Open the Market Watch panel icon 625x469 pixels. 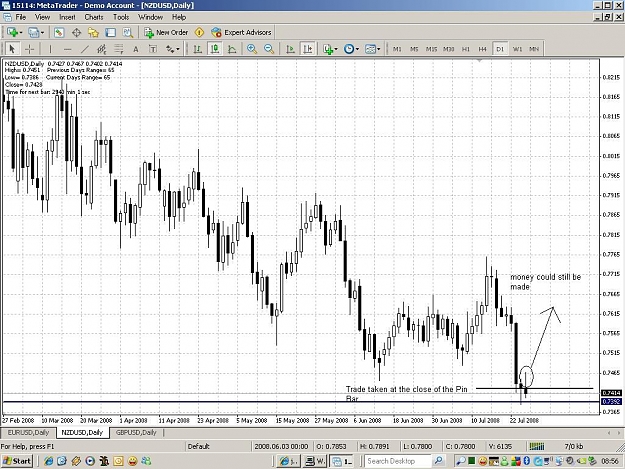point(59,33)
